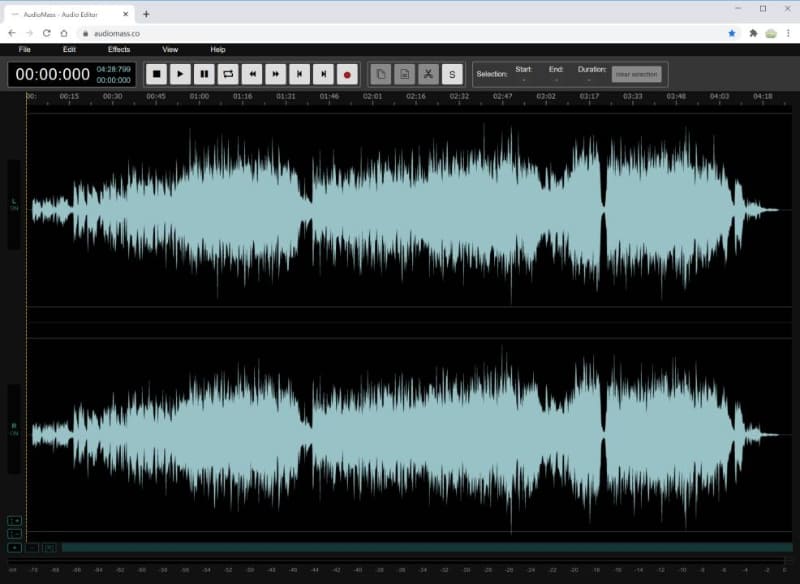Seek backward with the rewind button
The height and width of the screenshot is (584, 800).
tap(252, 74)
